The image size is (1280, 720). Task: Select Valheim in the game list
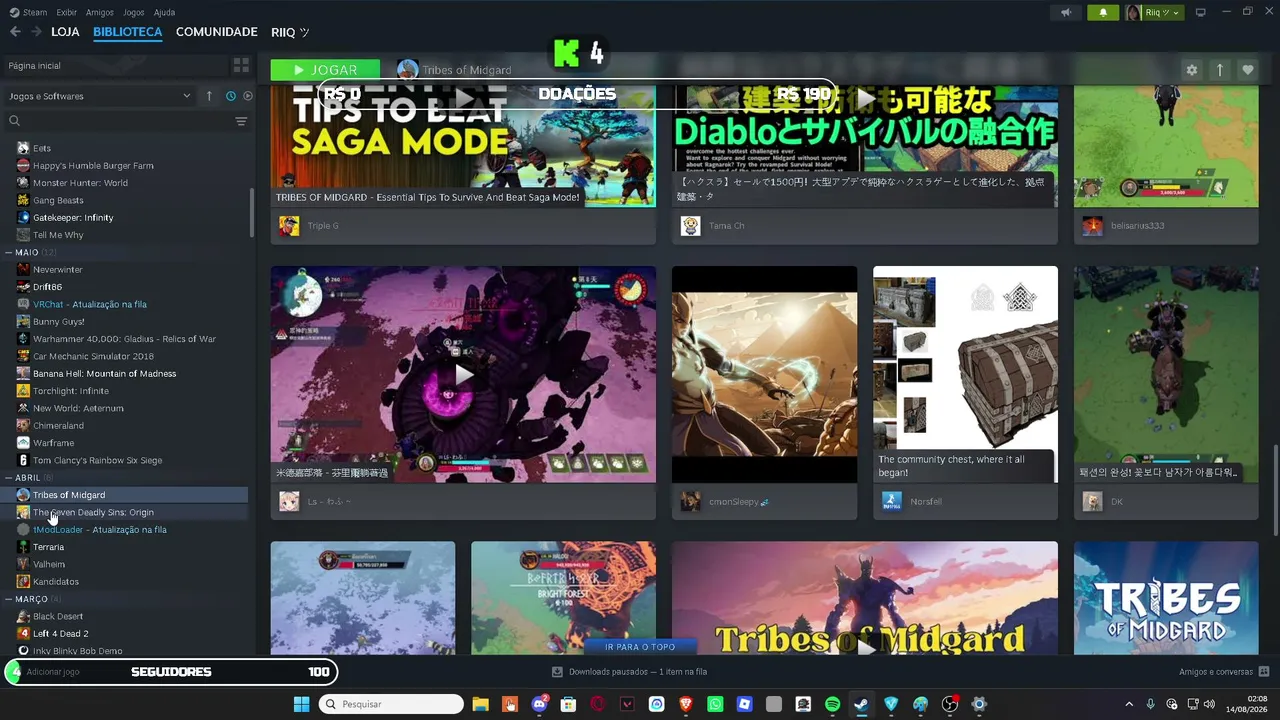coord(48,564)
